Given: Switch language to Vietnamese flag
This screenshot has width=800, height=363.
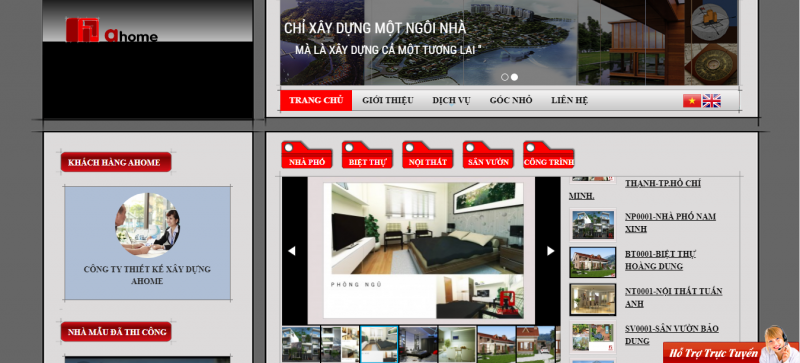Looking at the screenshot, I should tap(691, 101).
